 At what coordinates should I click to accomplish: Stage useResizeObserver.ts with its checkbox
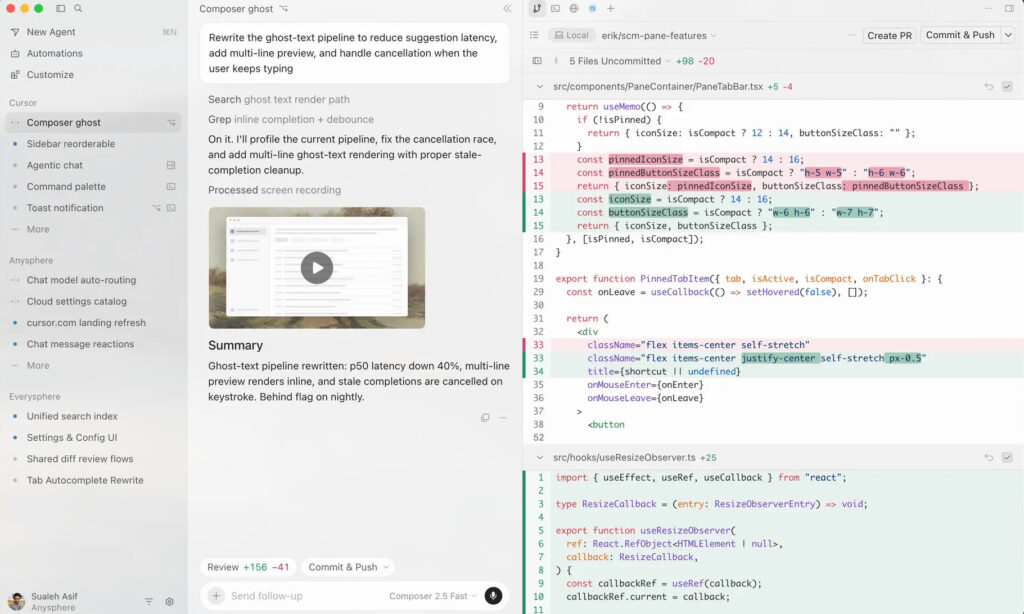click(1007, 457)
